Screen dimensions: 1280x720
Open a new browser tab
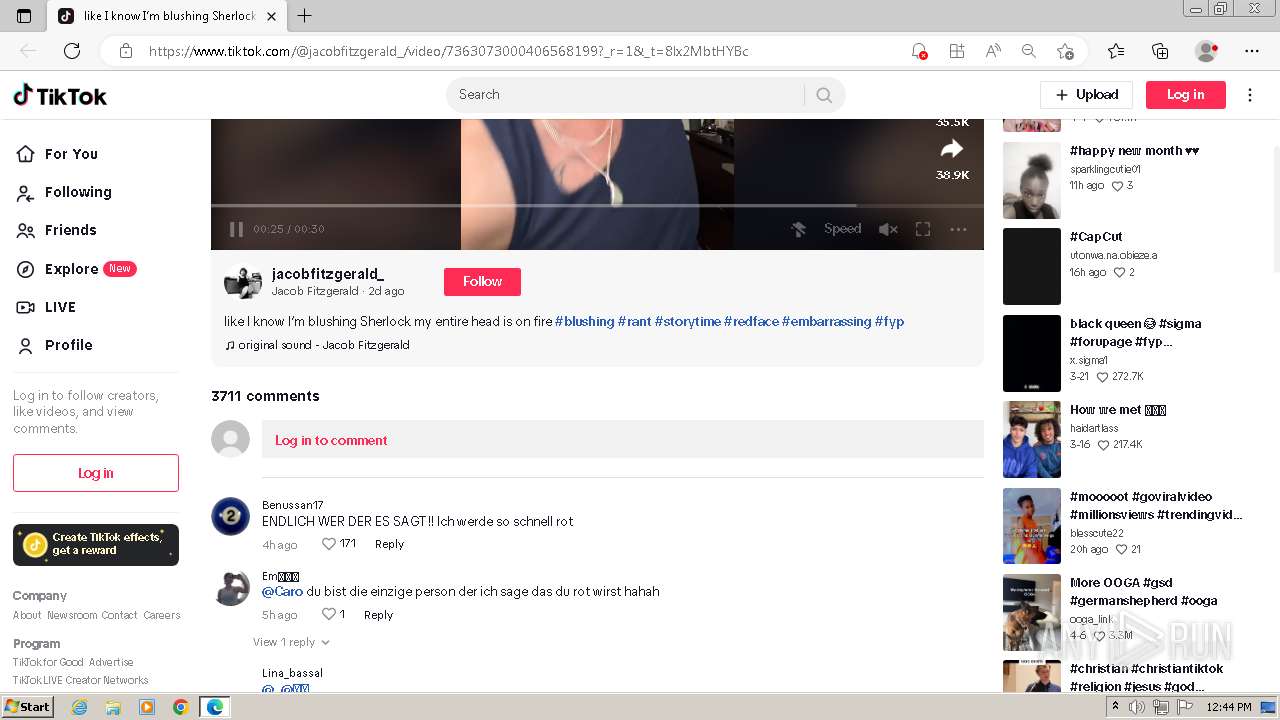click(305, 15)
